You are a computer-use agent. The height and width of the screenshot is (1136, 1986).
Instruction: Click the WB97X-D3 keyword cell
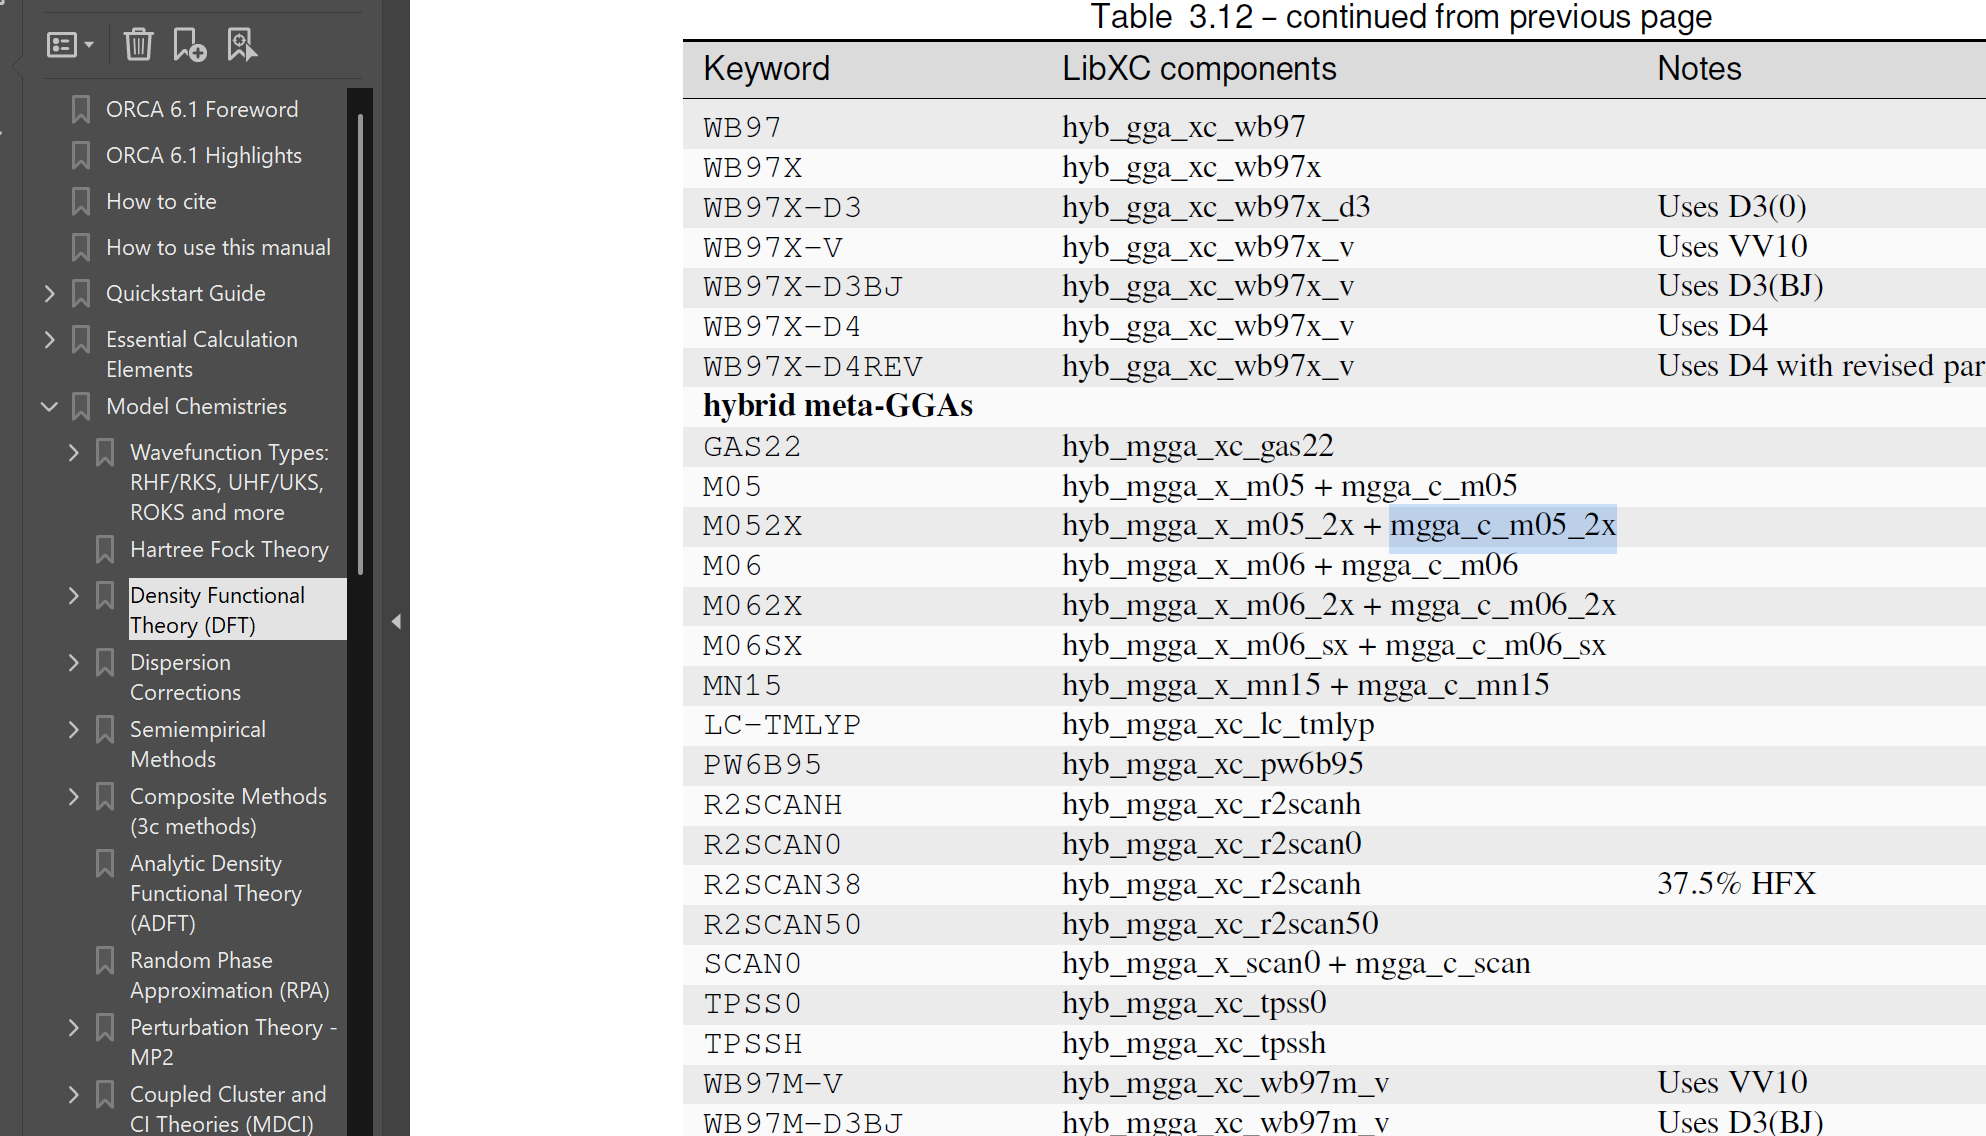pyautogui.click(x=782, y=207)
